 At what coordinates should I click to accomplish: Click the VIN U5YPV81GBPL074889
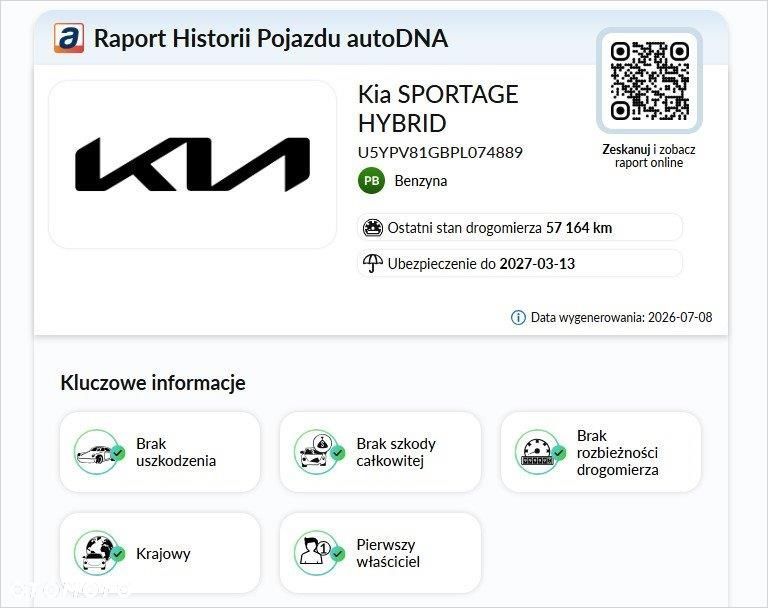pos(440,152)
